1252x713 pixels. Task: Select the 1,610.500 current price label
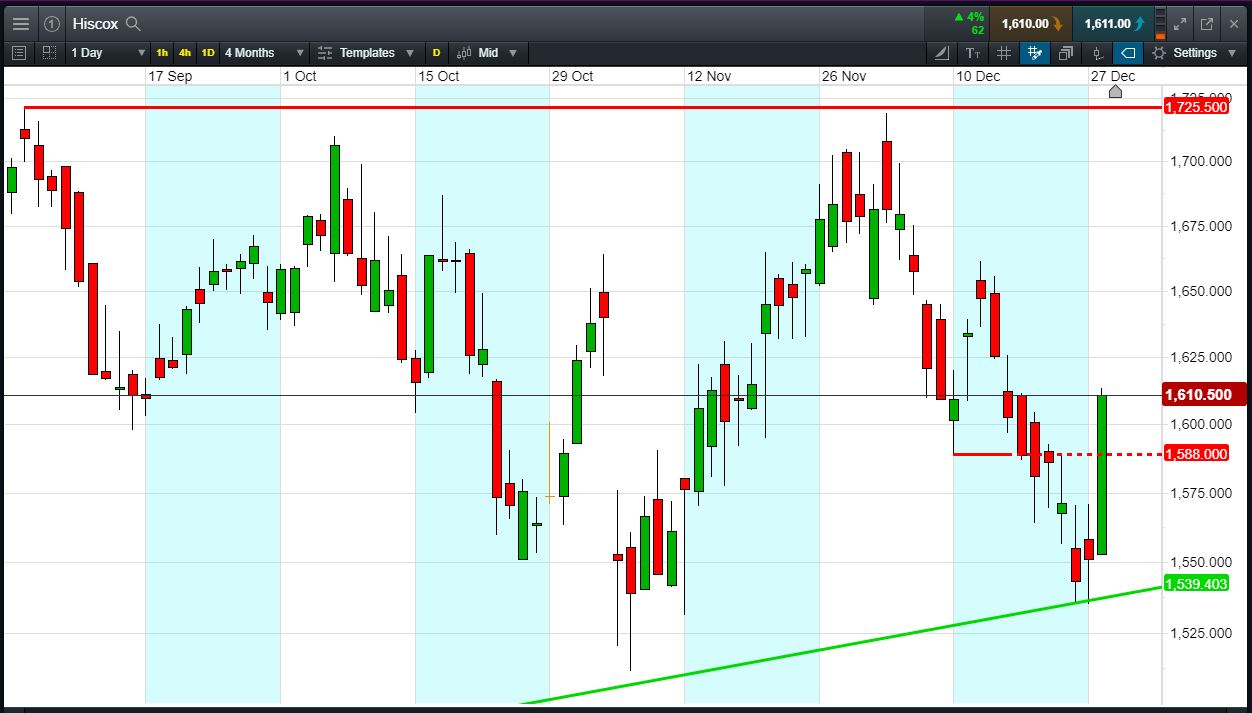1202,395
